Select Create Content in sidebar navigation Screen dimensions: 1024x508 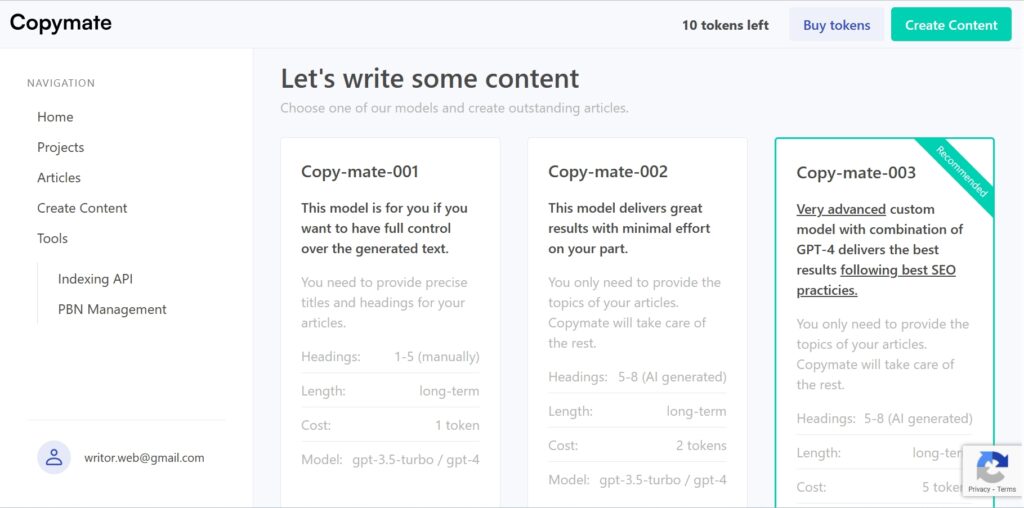tap(82, 208)
